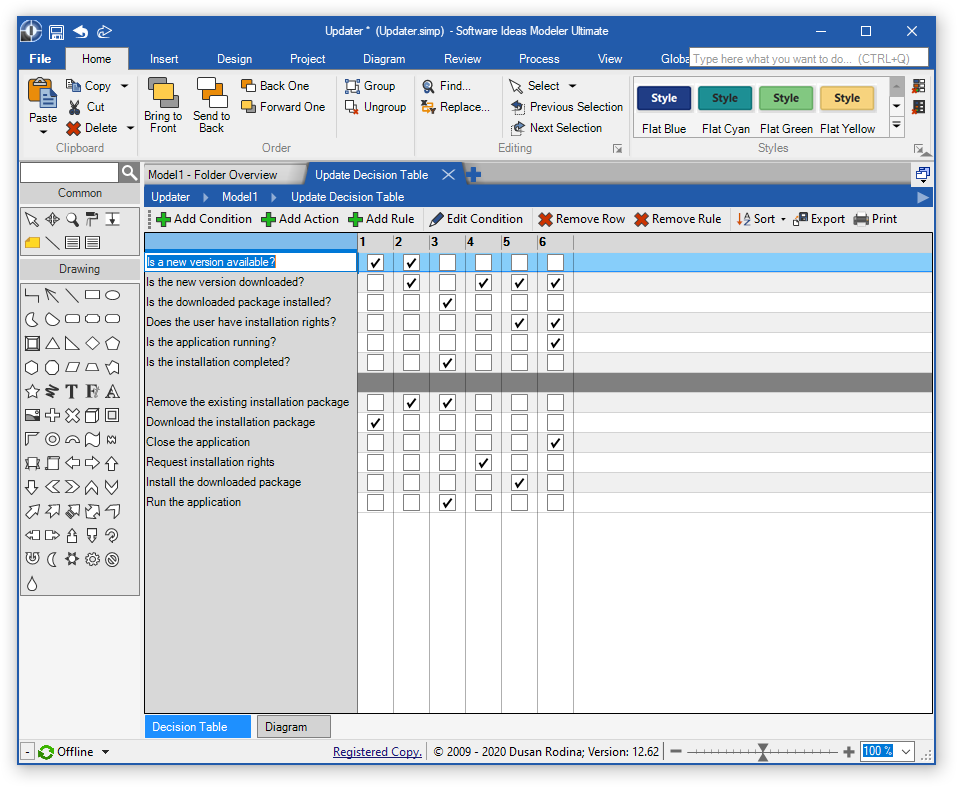Click the Ungroup icon
Viewport: 957px width, 787px height.
pyautogui.click(x=352, y=107)
